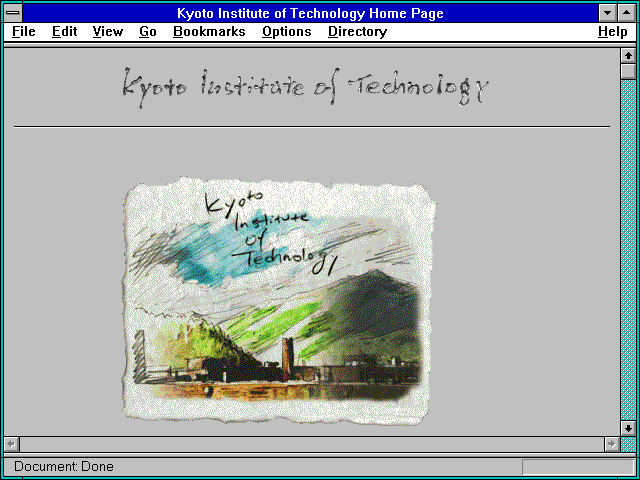Click the Document: Done status text
Viewport: 640px width, 480px height.
pyautogui.click(x=64, y=466)
